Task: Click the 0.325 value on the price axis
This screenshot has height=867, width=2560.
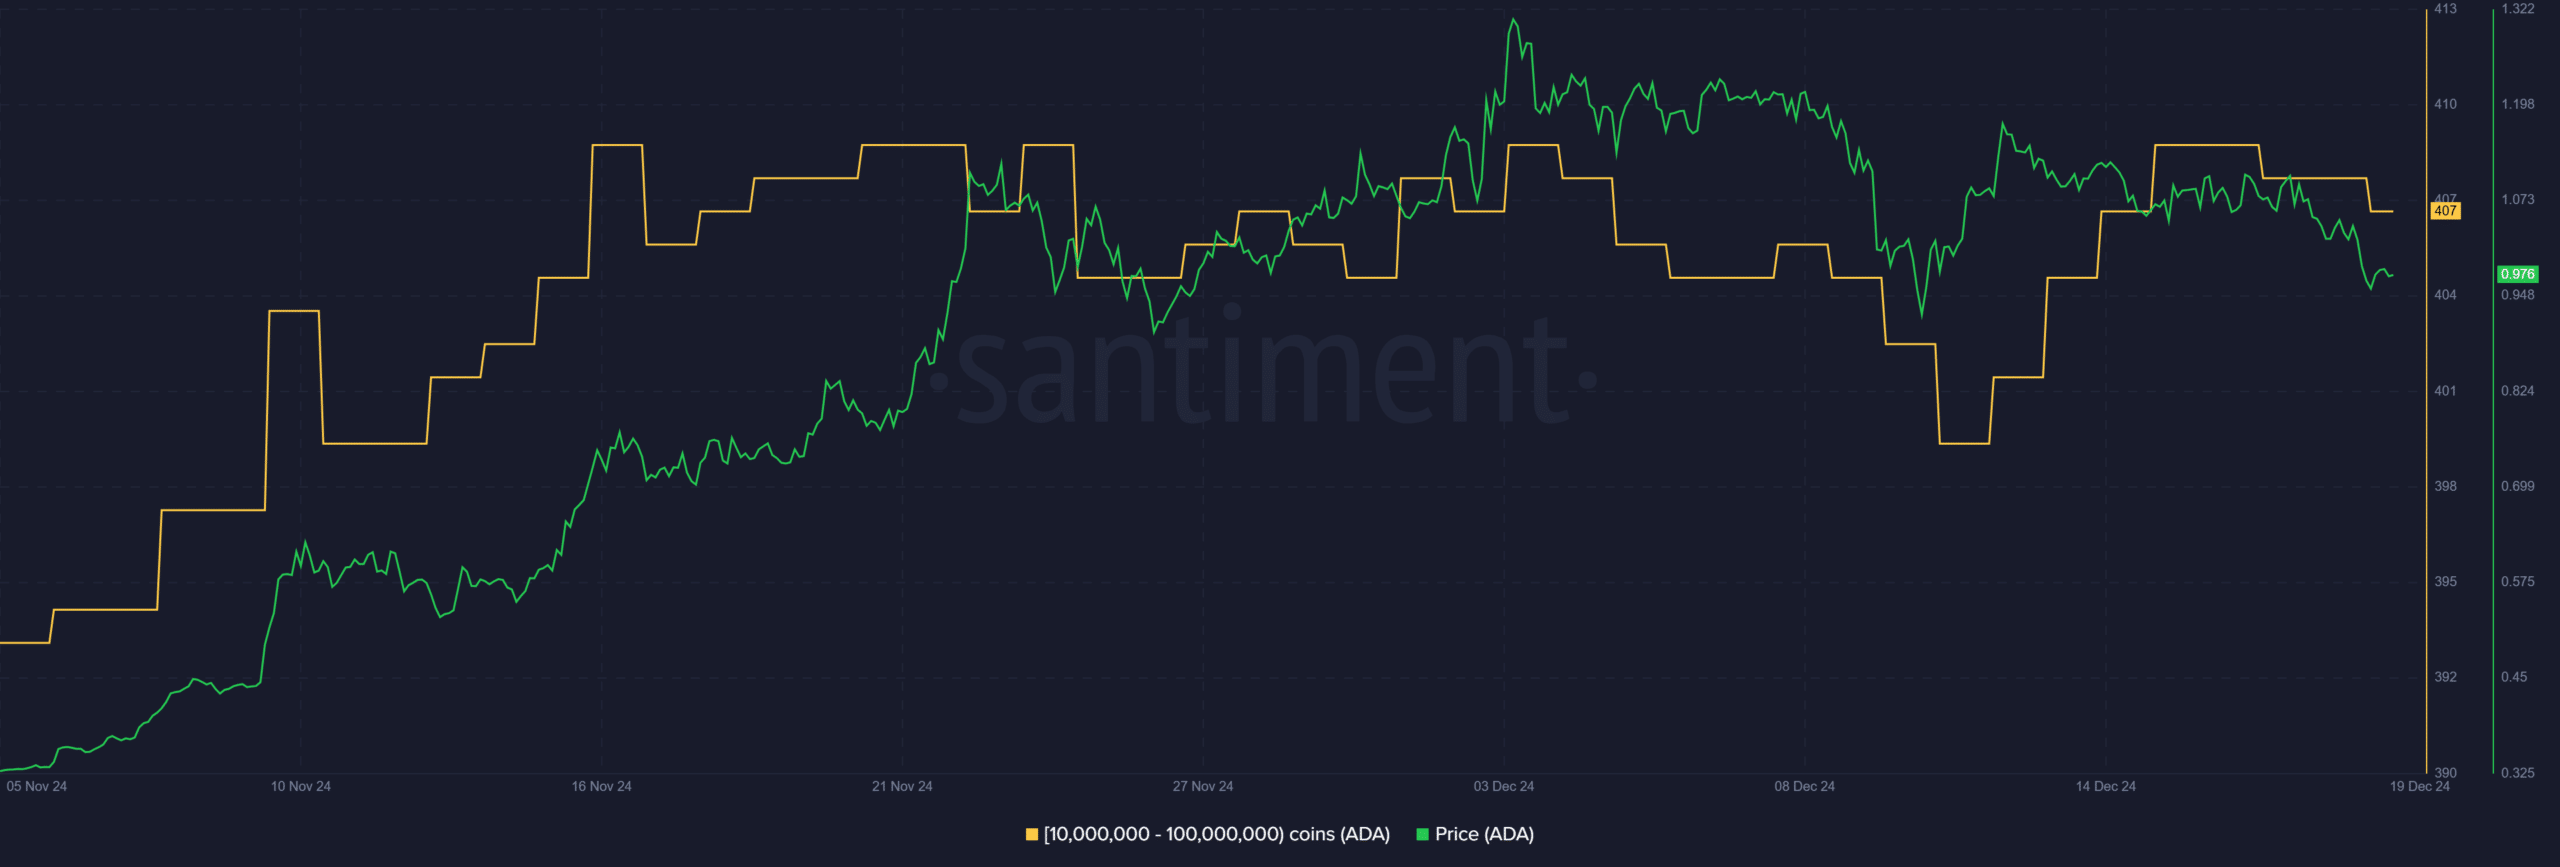Action: tap(2517, 772)
